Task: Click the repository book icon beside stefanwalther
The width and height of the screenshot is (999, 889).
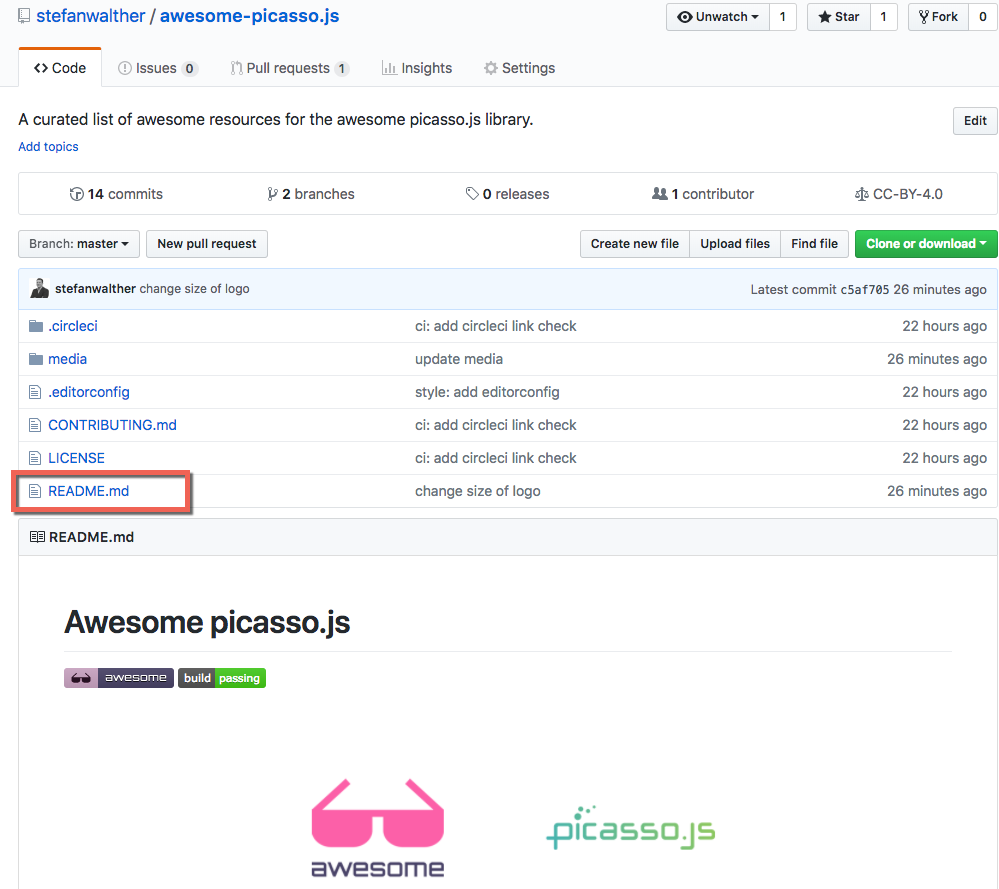Action: point(24,16)
